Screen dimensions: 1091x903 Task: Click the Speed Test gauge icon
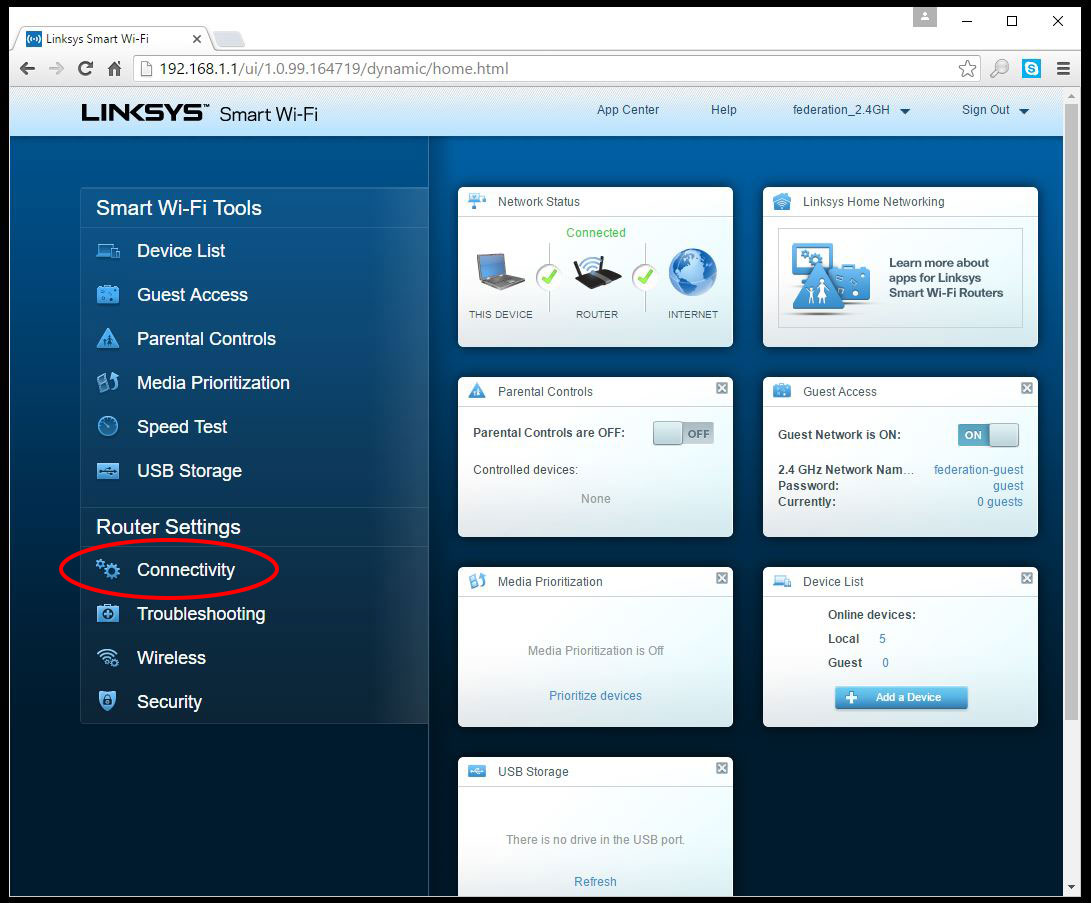(108, 426)
